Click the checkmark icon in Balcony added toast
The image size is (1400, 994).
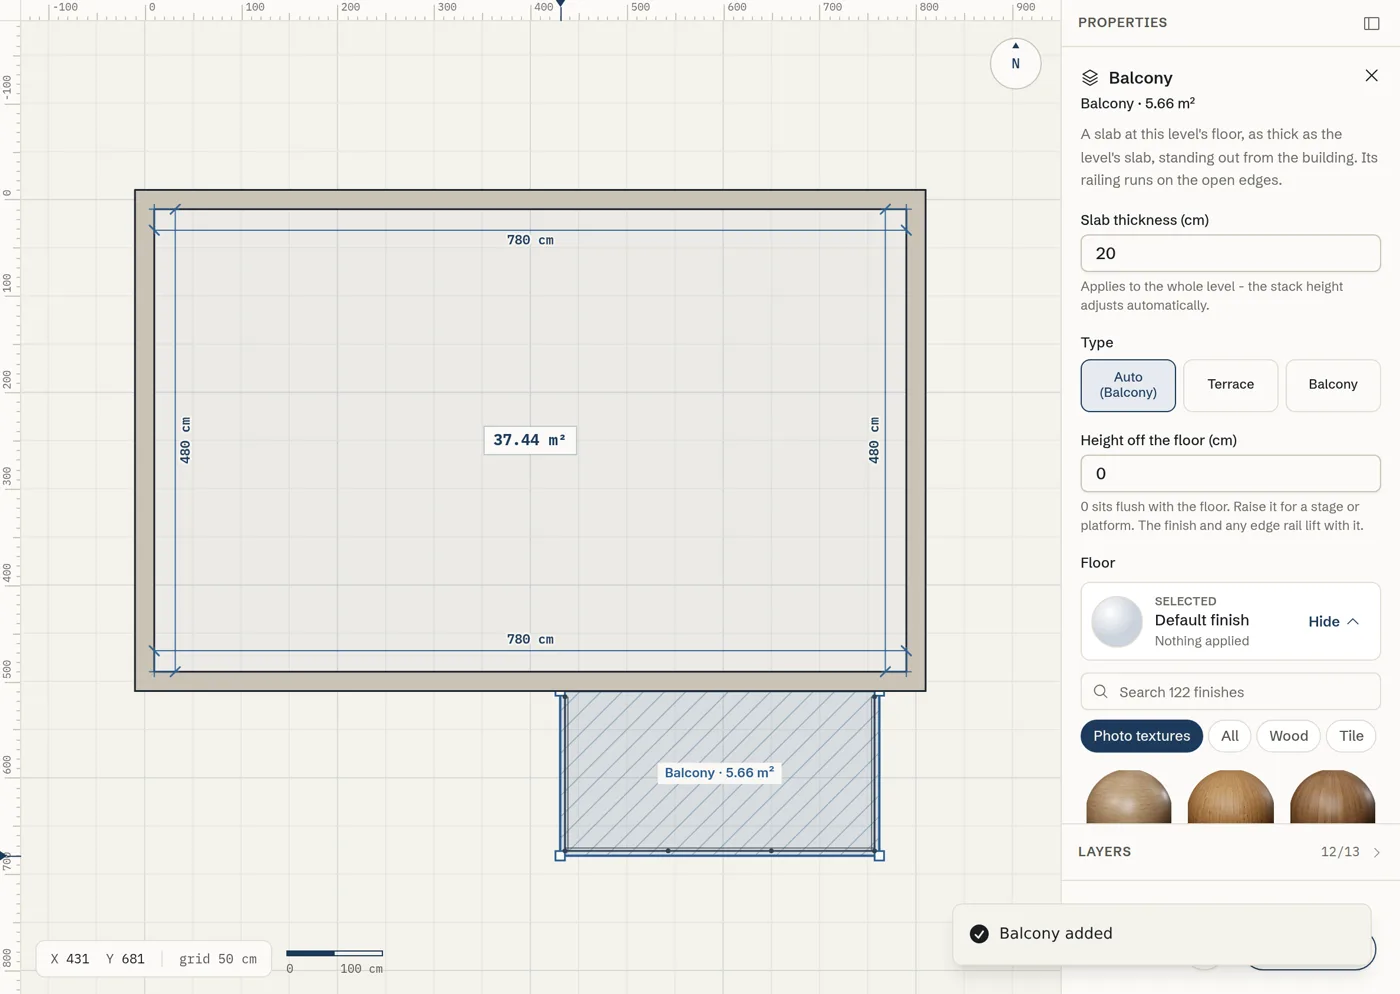(x=979, y=934)
